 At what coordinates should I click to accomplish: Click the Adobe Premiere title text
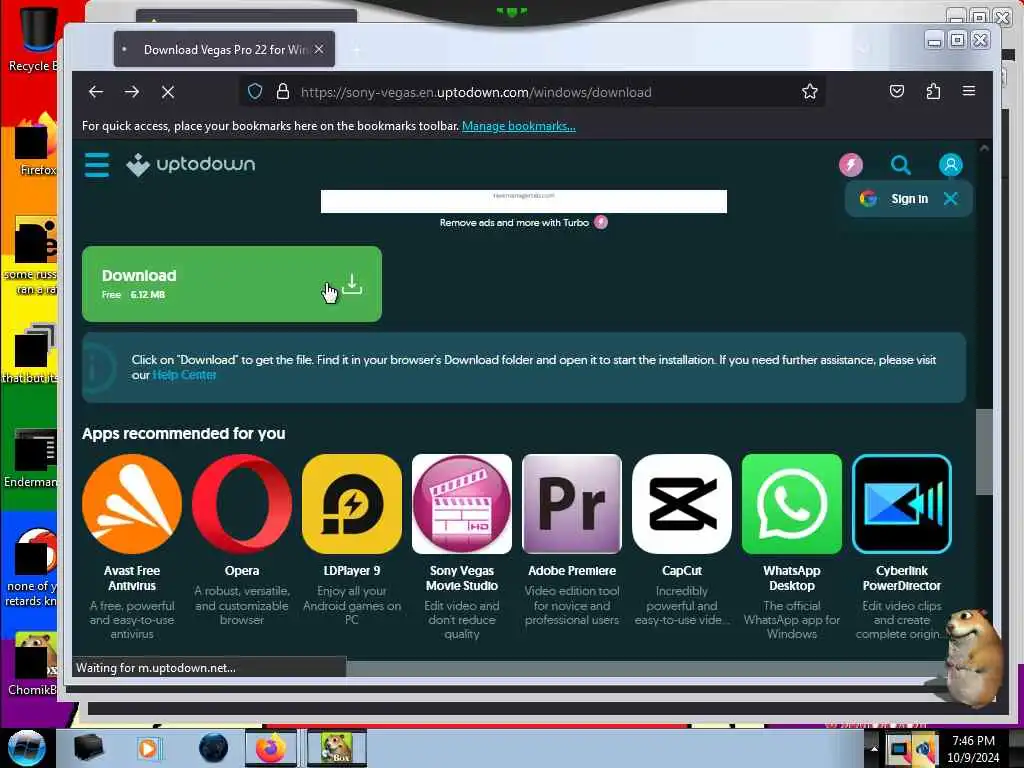pyautogui.click(x=572, y=571)
